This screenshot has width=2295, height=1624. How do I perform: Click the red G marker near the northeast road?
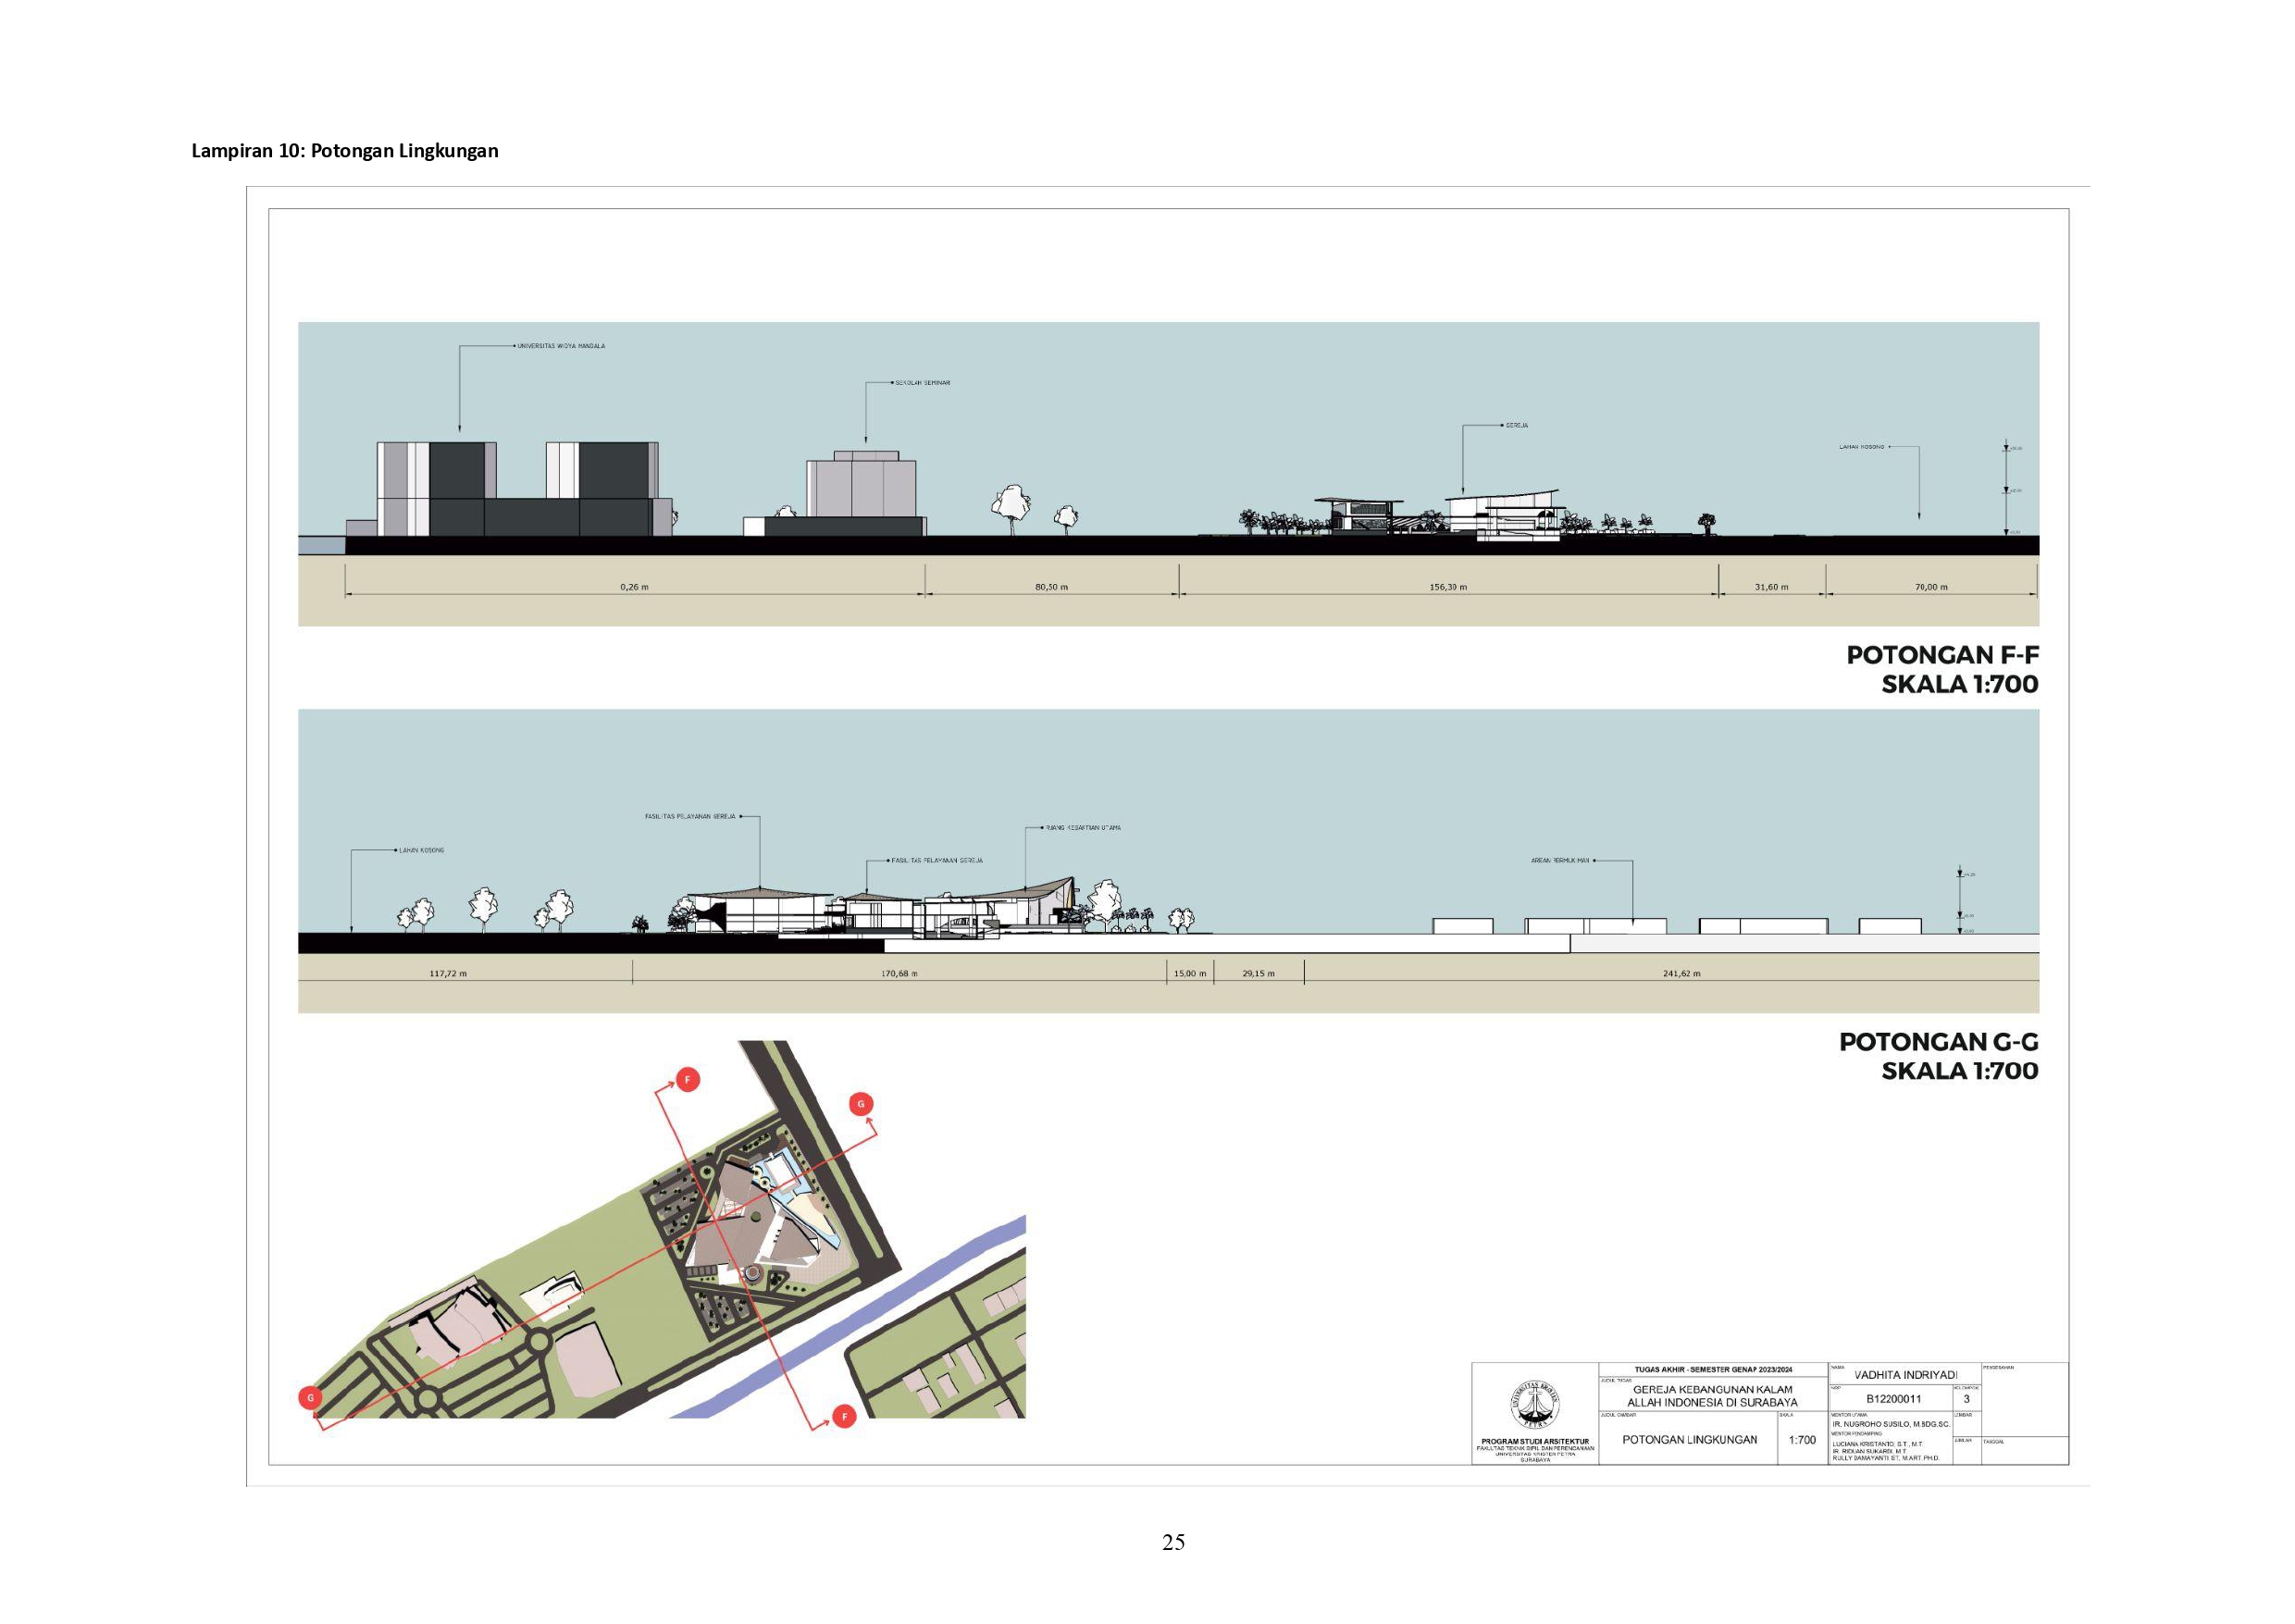(x=860, y=1104)
